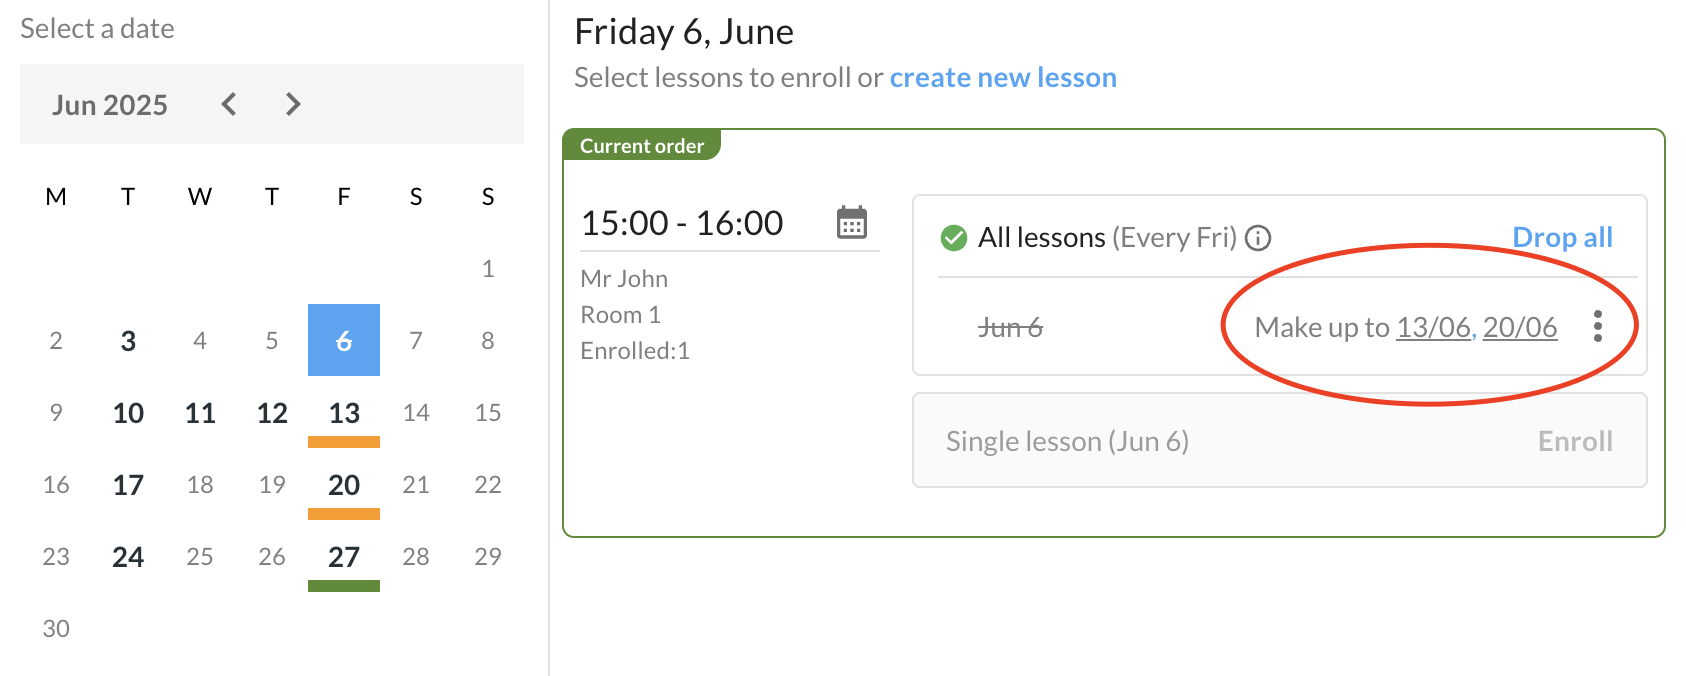Open the calendar icon beside 15:00 - 16:00
Image resolution: width=1686 pixels, height=676 pixels.
click(852, 222)
